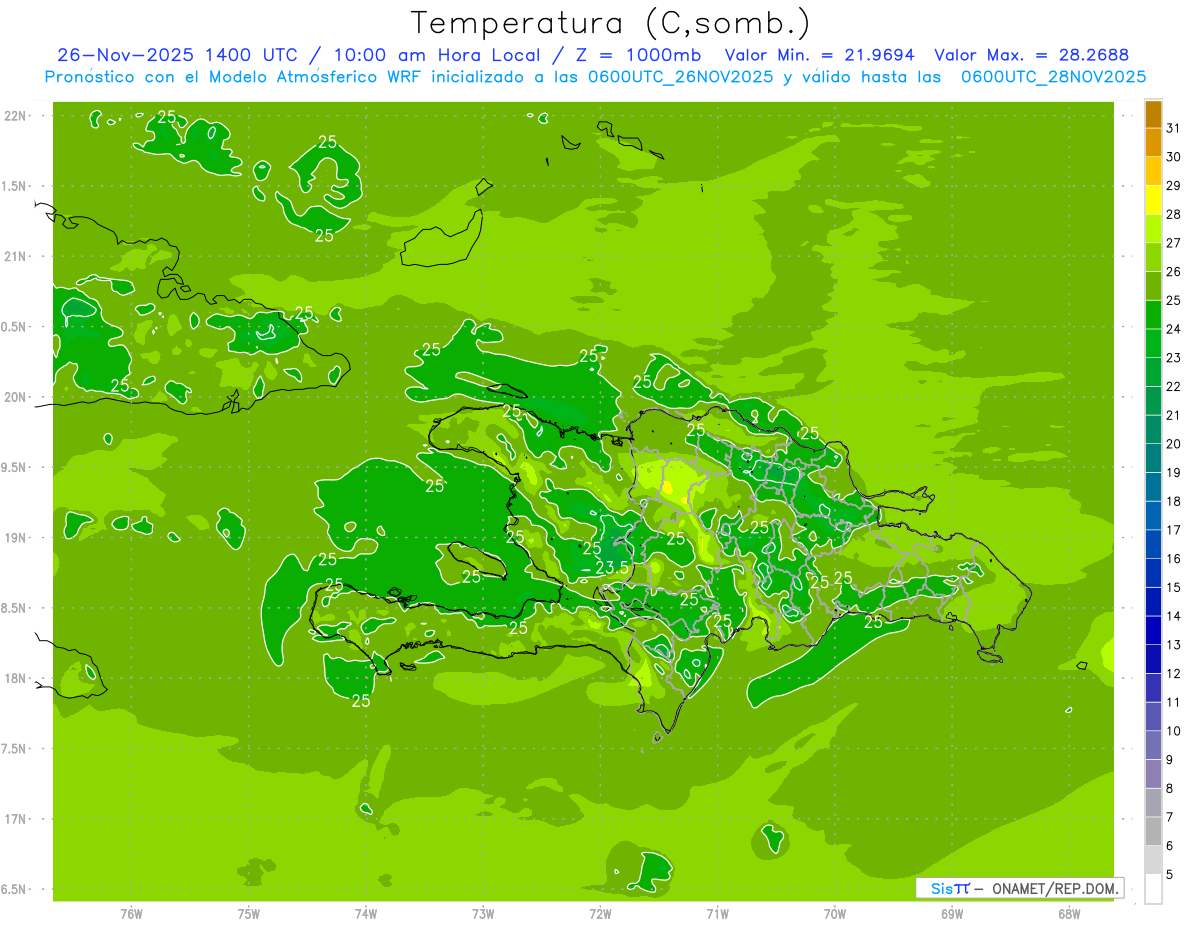1200x927 pixels.
Task: Click the color bar segment between 25 and 26
Action: pos(1153,286)
